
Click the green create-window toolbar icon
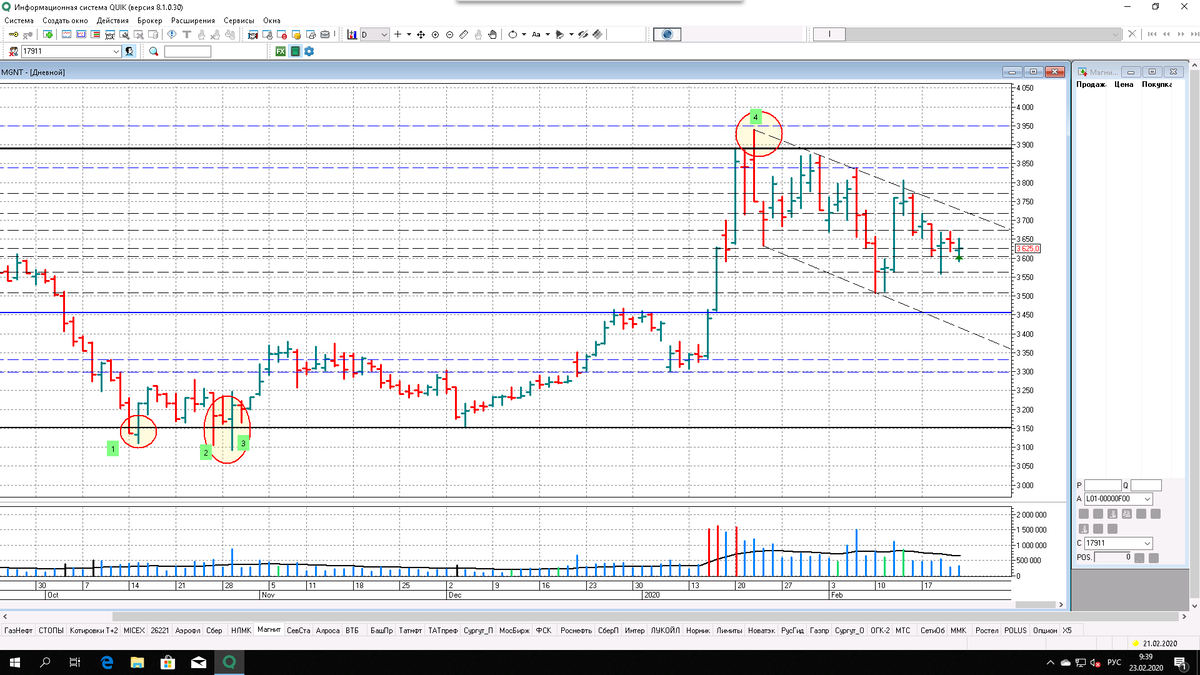tap(48, 34)
